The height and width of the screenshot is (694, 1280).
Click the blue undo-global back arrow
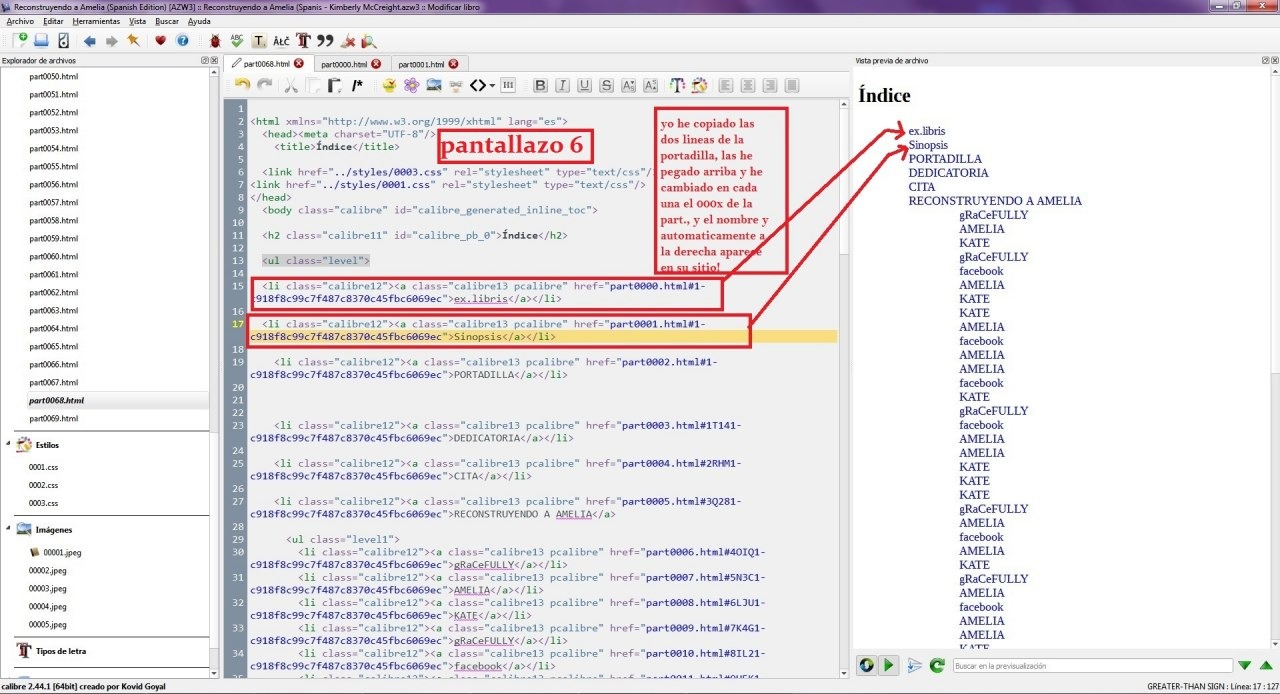click(90, 41)
